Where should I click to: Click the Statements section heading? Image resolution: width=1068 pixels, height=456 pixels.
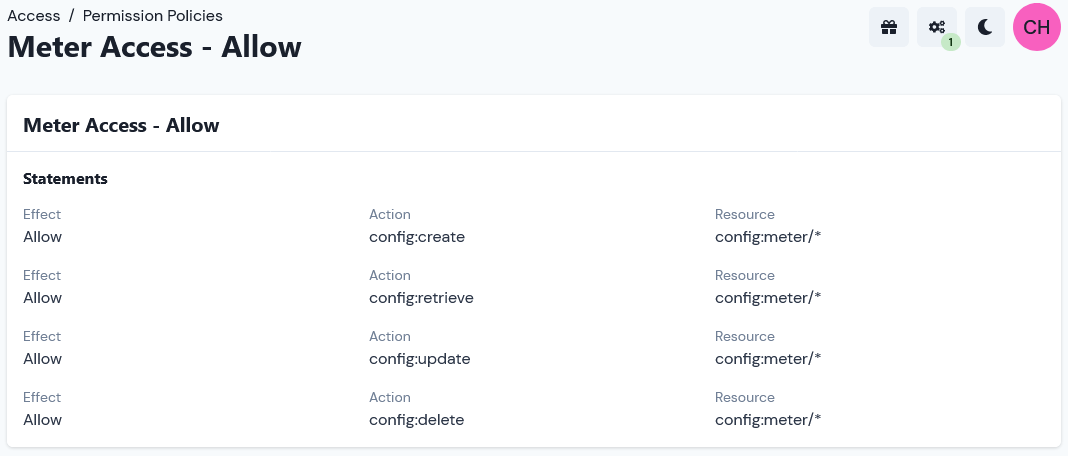pyautogui.click(x=65, y=179)
